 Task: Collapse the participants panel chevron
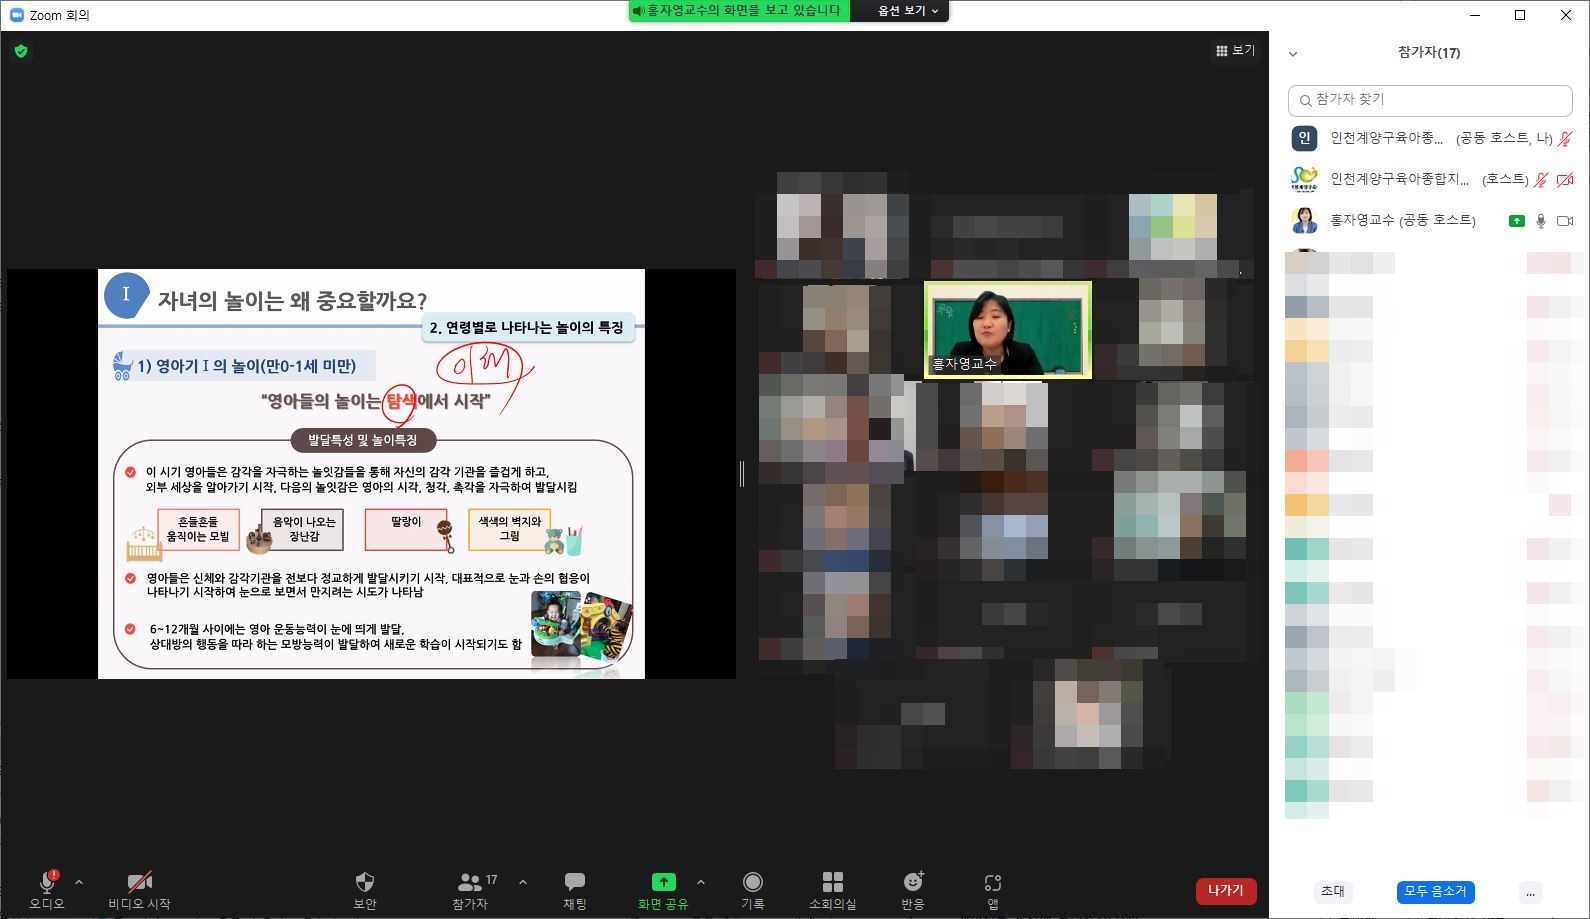pyautogui.click(x=1293, y=54)
